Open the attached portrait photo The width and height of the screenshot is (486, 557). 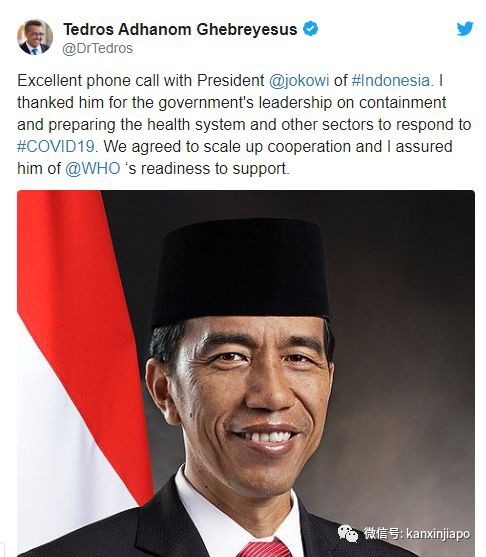pos(246,373)
